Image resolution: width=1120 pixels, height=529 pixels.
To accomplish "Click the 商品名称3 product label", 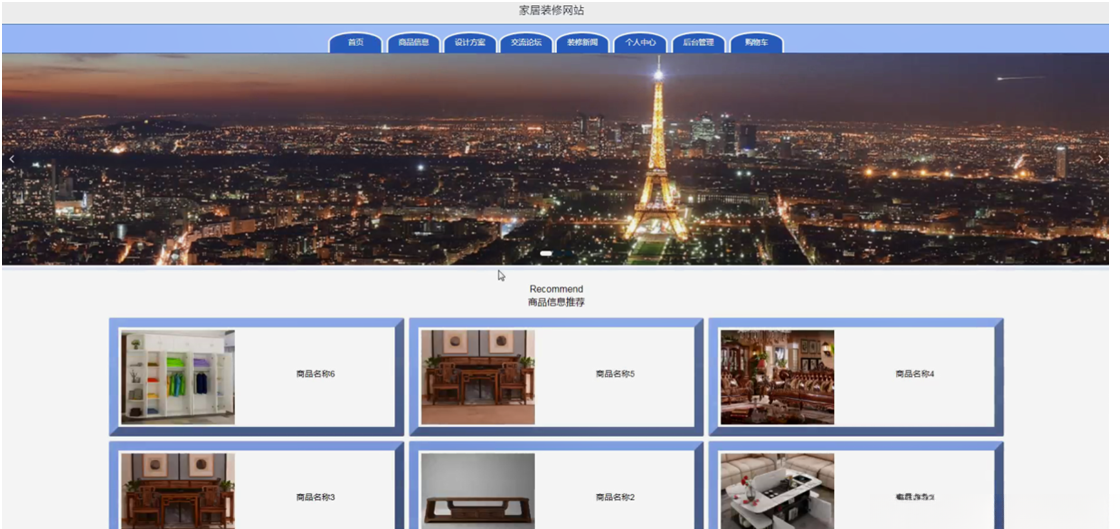I will pyautogui.click(x=316, y=498).
